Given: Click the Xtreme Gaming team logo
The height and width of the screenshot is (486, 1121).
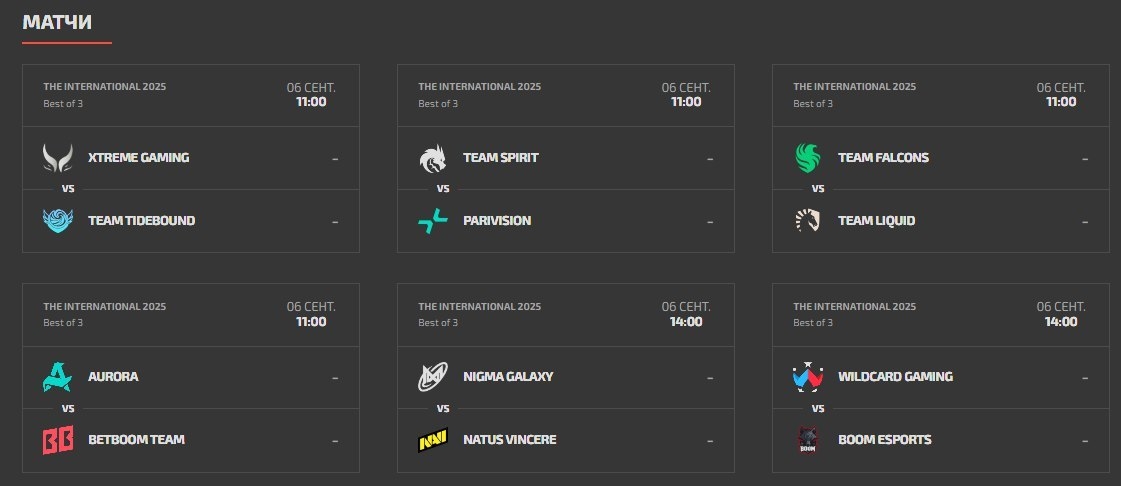Looking at the screenshot, I should [x=57, y=158].
